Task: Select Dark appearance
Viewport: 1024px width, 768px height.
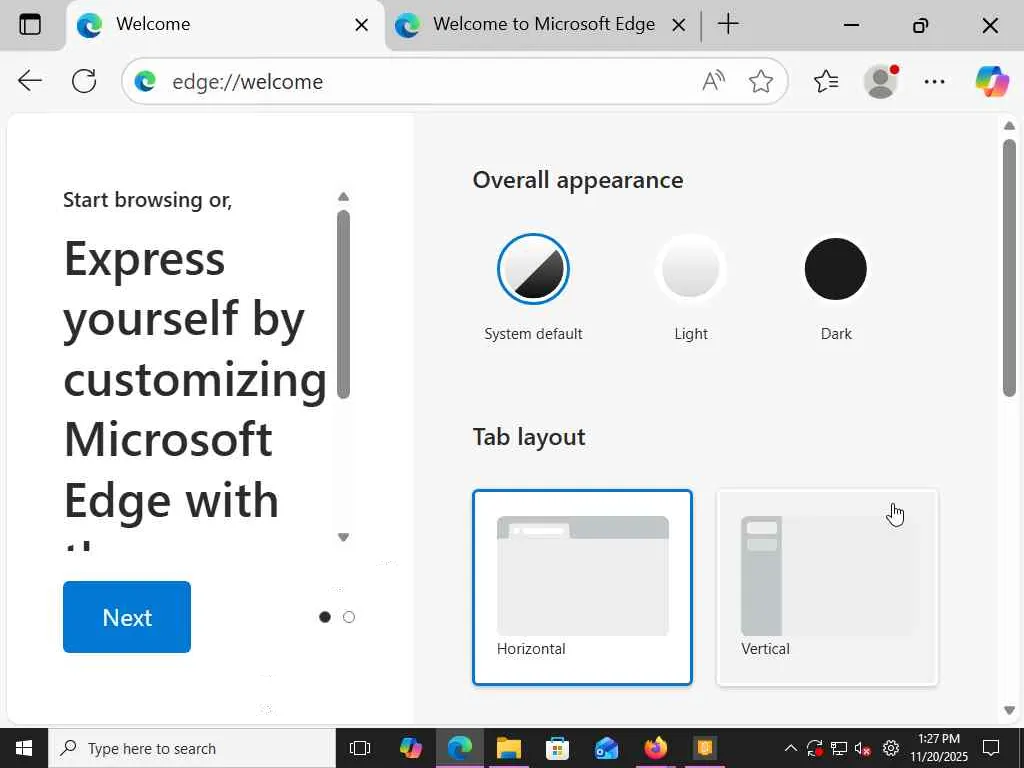Action: click(836, 268)
